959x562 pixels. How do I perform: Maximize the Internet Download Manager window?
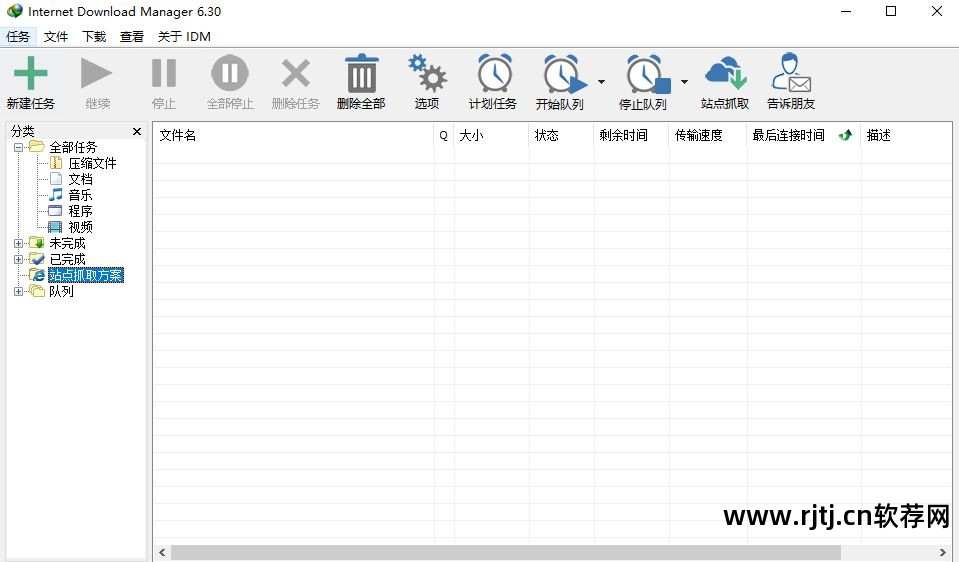tap(891, 11)
